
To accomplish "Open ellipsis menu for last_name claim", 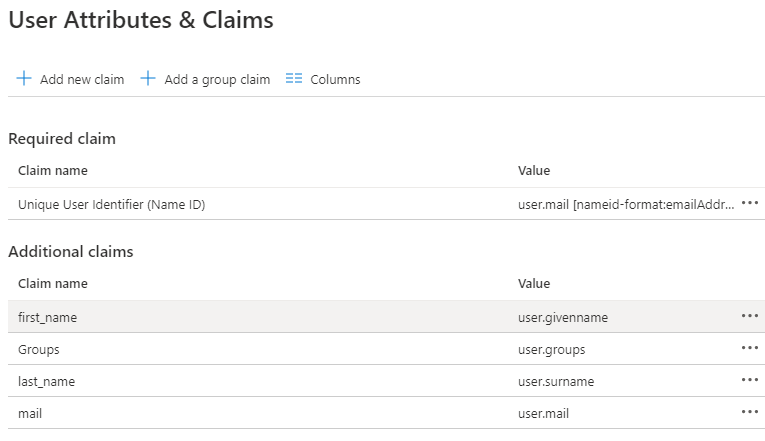I will click(x=750, y=380).
